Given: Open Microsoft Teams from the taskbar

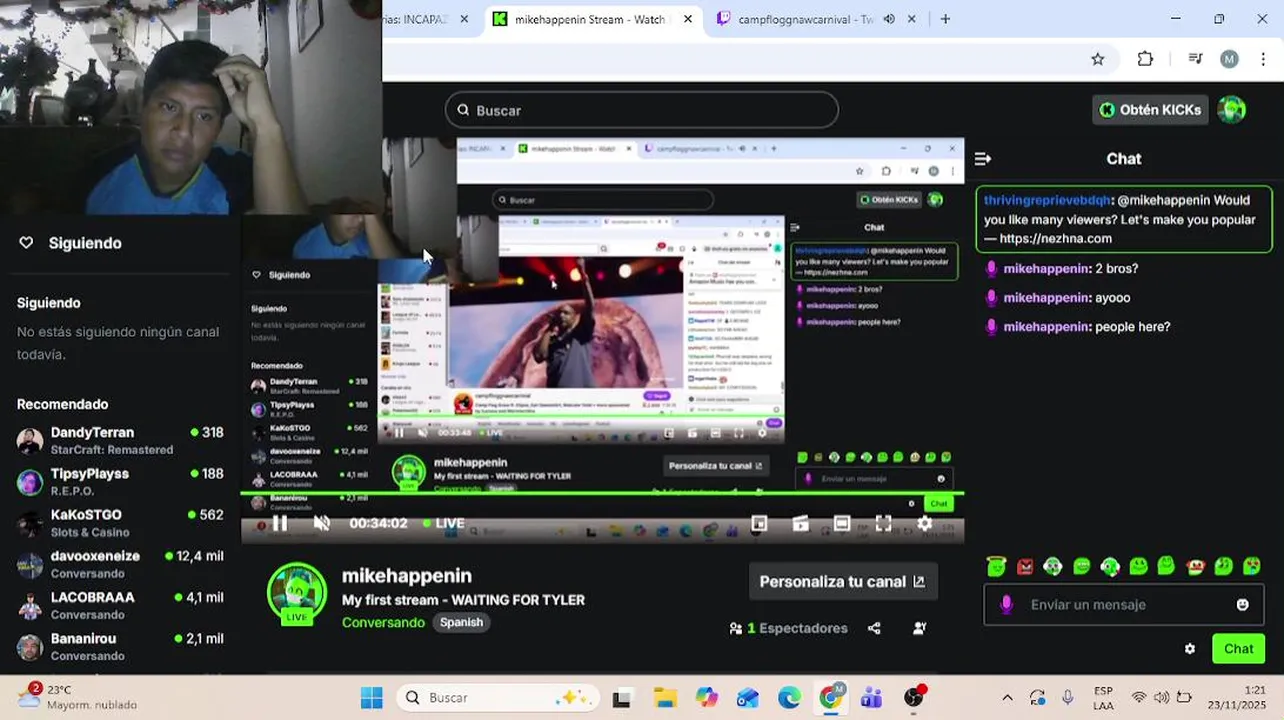Looking at the screenshot, I should tap(872, 698).
